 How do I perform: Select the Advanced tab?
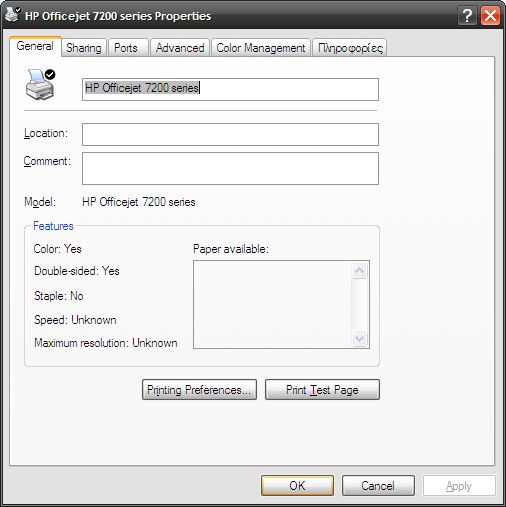[x=180, y=48]
